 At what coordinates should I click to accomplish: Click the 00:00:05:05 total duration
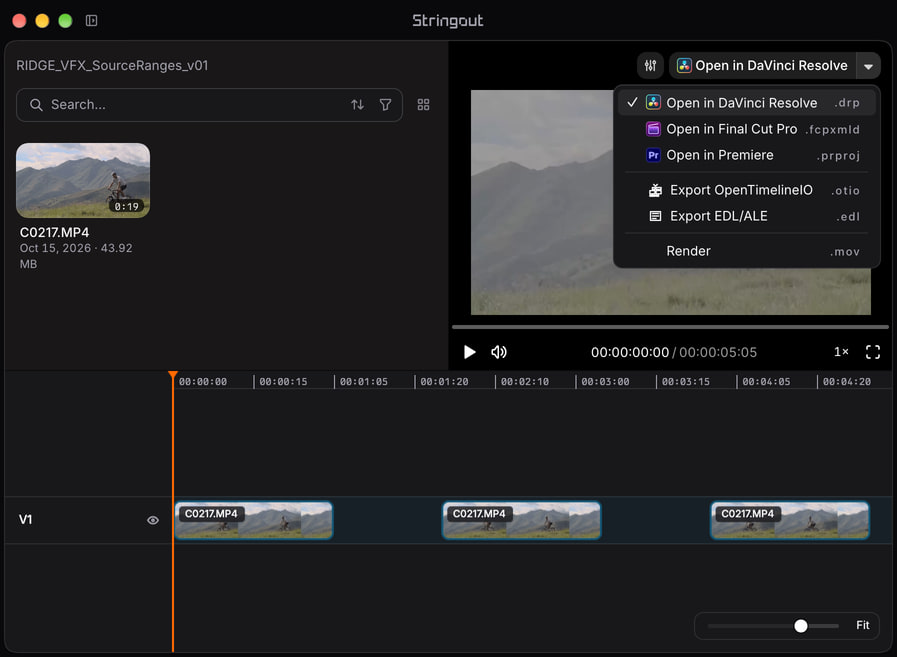tap(718, 352)
